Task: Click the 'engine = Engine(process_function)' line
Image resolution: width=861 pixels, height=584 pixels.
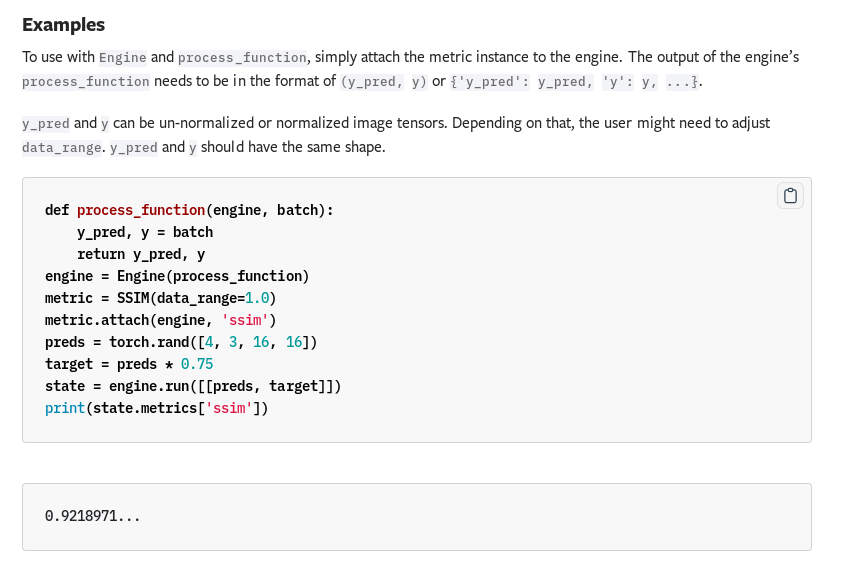Action: point(177,276)
